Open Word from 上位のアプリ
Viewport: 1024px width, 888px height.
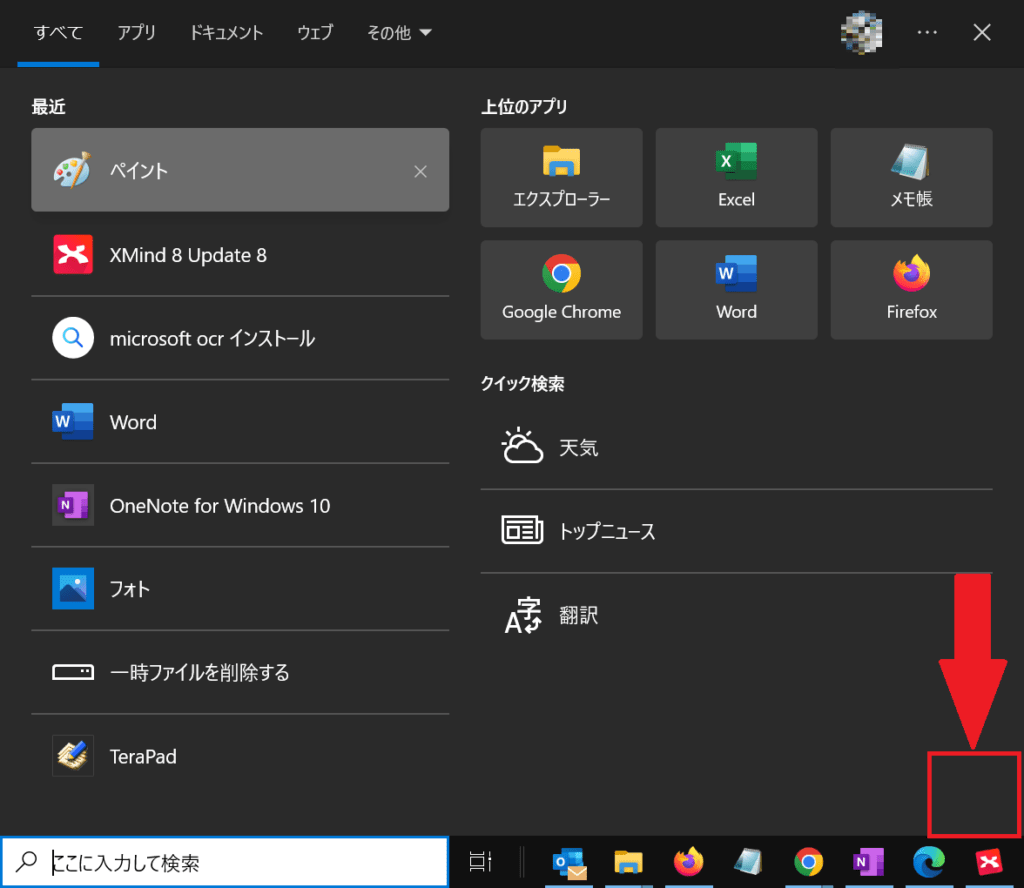point(736,290)
